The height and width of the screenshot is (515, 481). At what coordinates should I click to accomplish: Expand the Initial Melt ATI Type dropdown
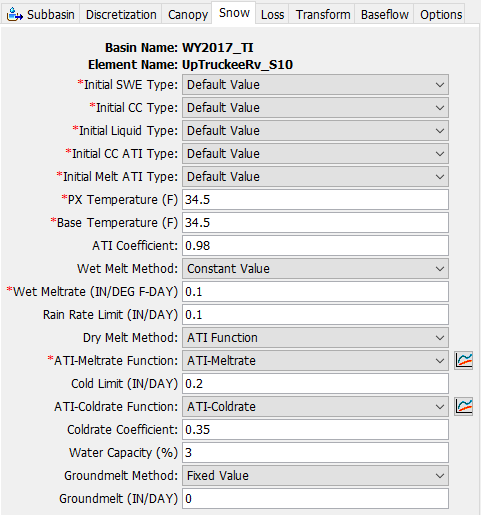(x=315, y=177)
